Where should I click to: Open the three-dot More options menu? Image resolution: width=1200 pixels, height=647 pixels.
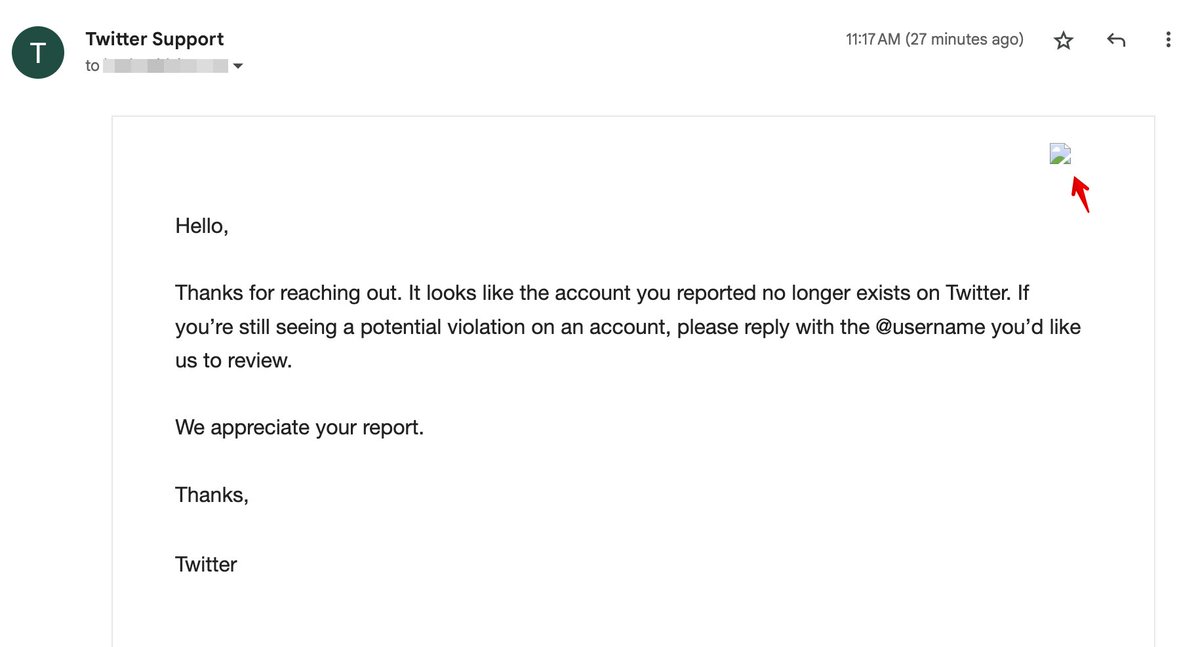[1167, 40]
